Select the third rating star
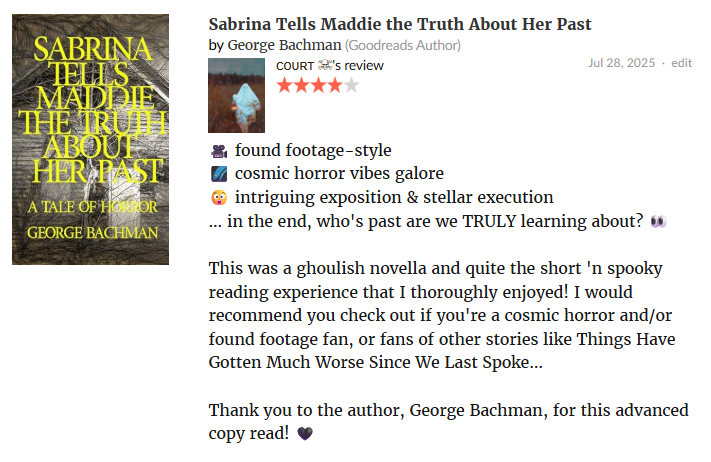The image size is (711, 462). [x=318, y=85]
